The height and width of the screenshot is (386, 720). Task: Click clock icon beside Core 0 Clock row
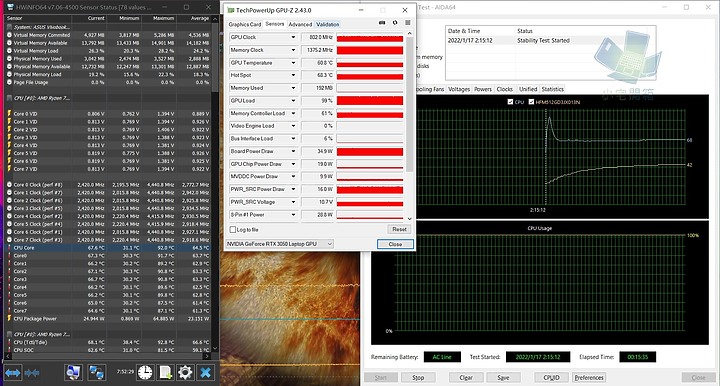click(x=9, y=185)
